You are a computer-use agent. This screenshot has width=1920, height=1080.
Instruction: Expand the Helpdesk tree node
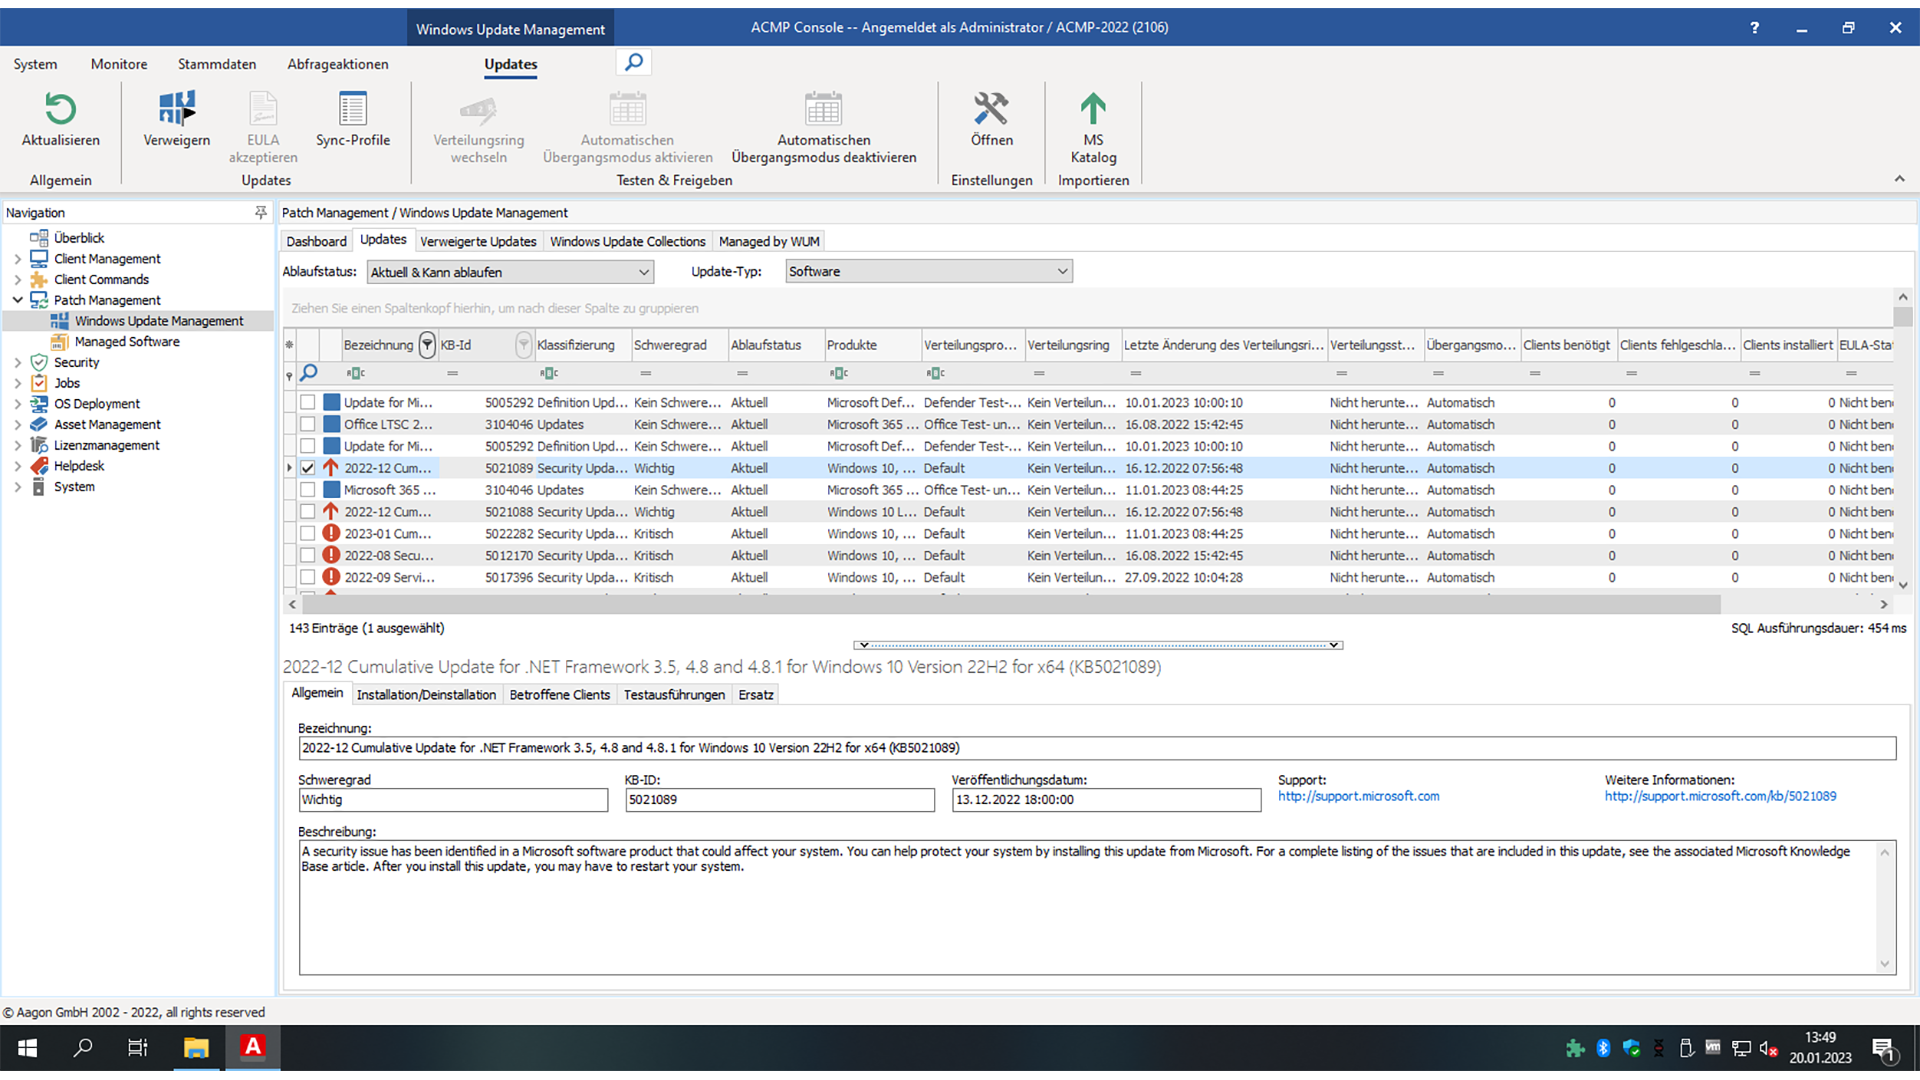tap(17, 466)
